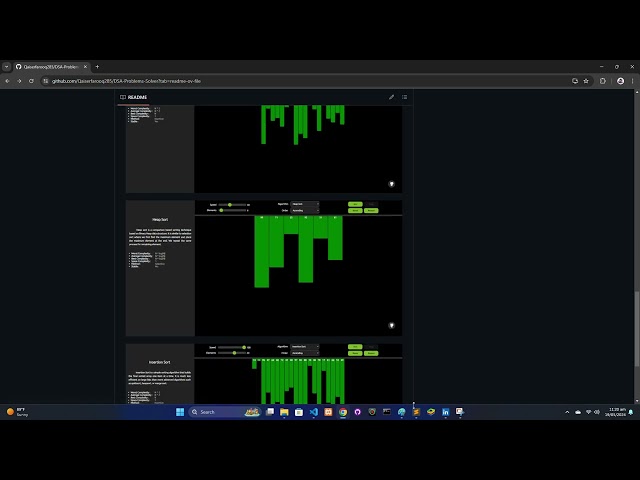Open the notification bell in the taskbar

coord(631,412)
